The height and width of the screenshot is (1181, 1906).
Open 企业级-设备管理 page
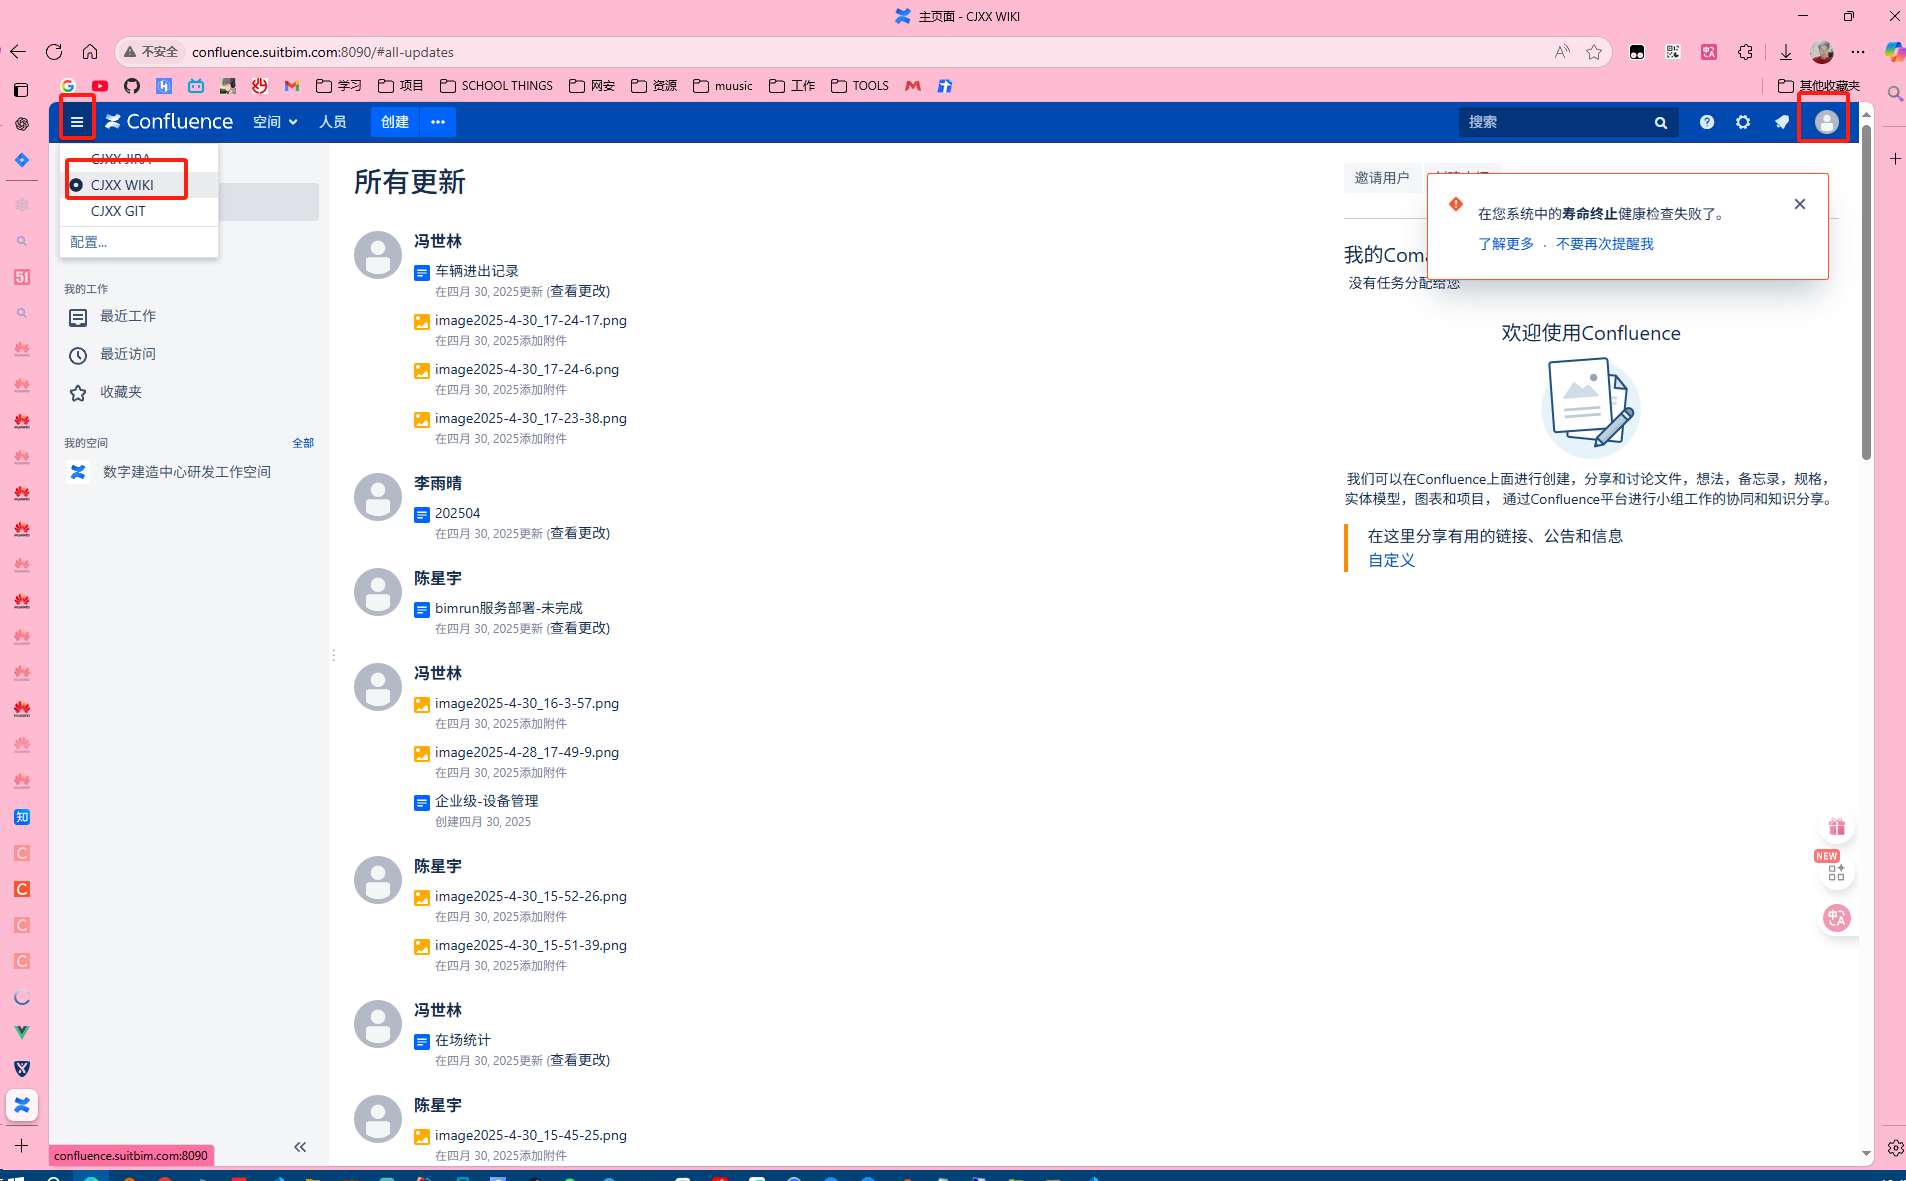point(486,801)
